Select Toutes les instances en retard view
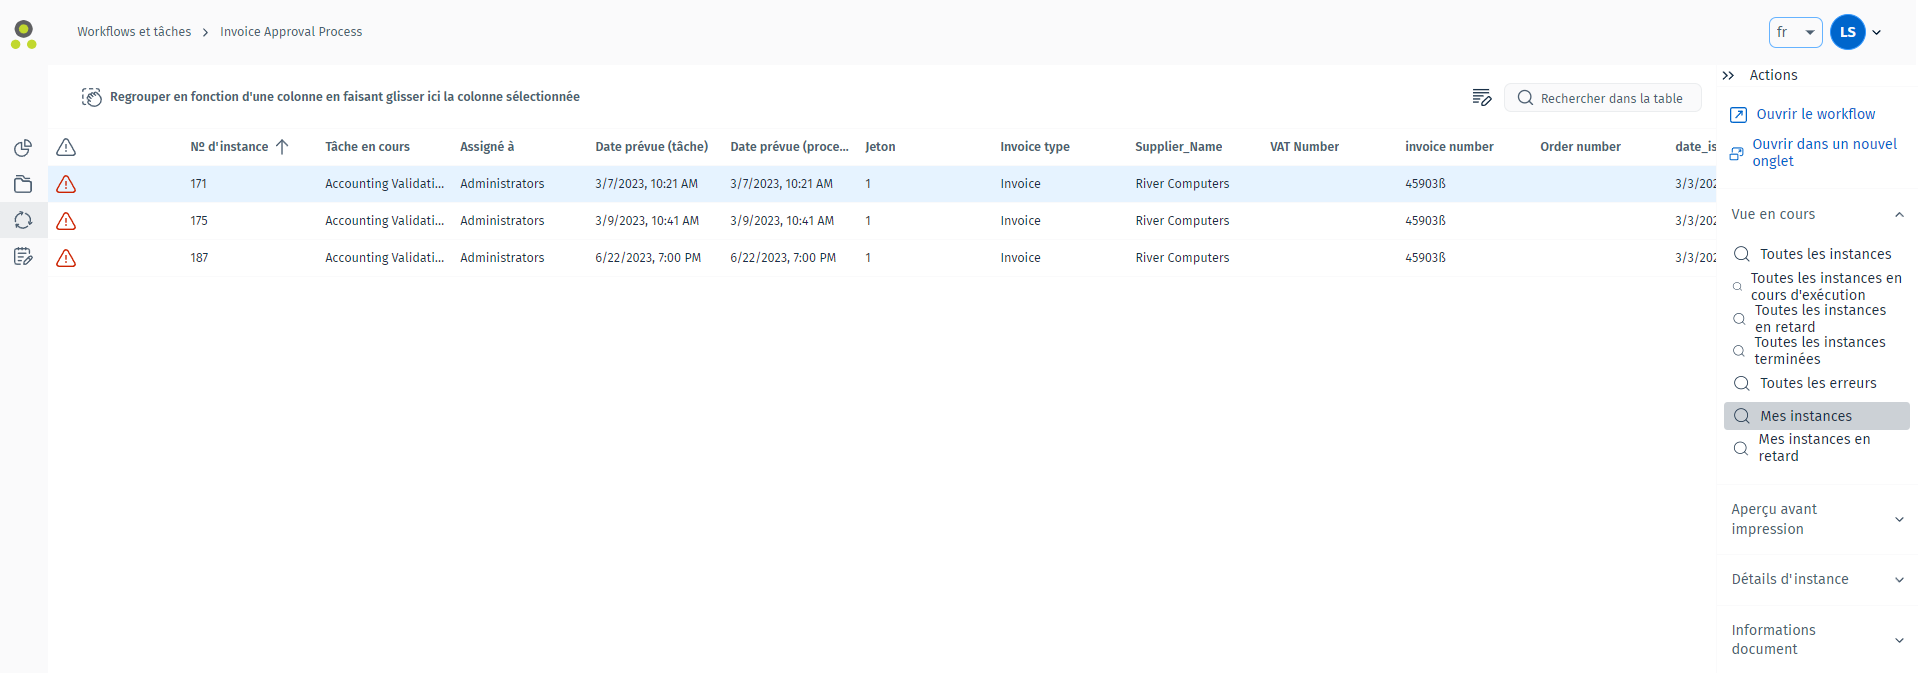The height and width of the screenshot is (673, 1918). [1820, 318]
